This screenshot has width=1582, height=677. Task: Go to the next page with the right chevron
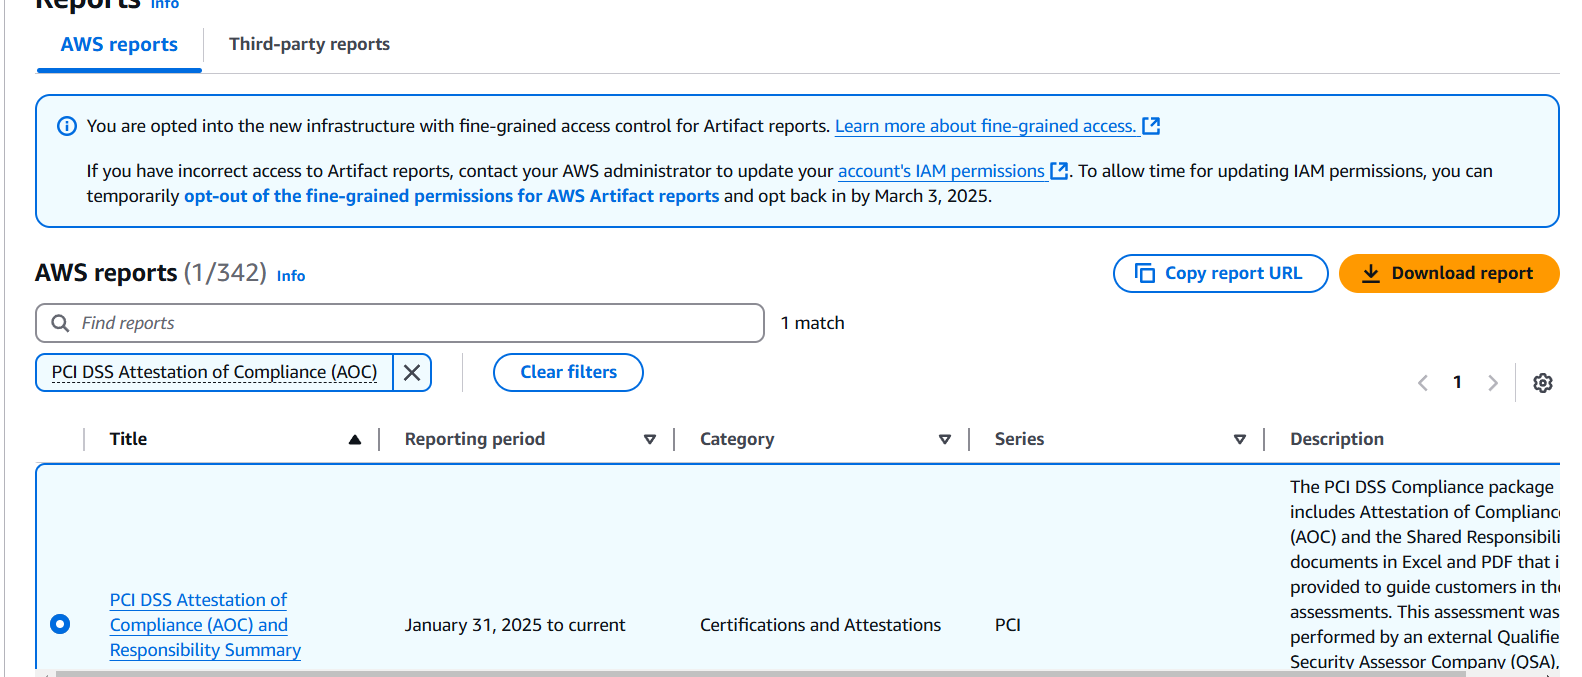(x=1493, y=383)
